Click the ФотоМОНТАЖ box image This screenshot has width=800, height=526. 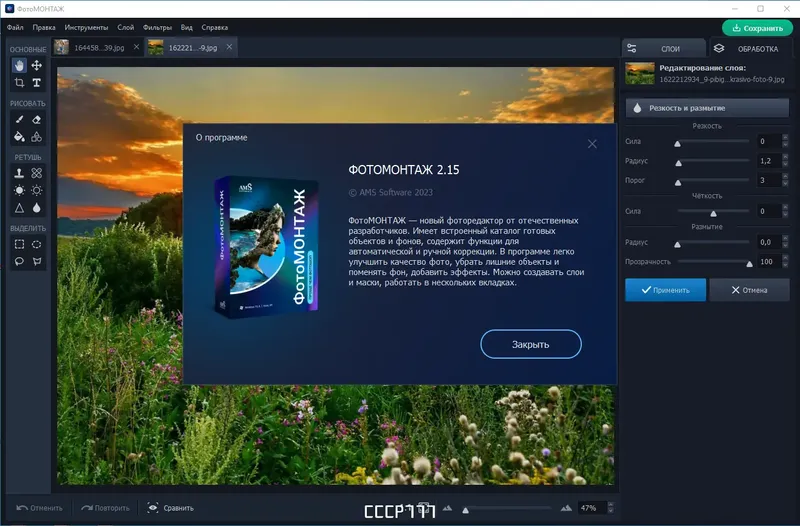pyautogui.click(x=266, y=246)
